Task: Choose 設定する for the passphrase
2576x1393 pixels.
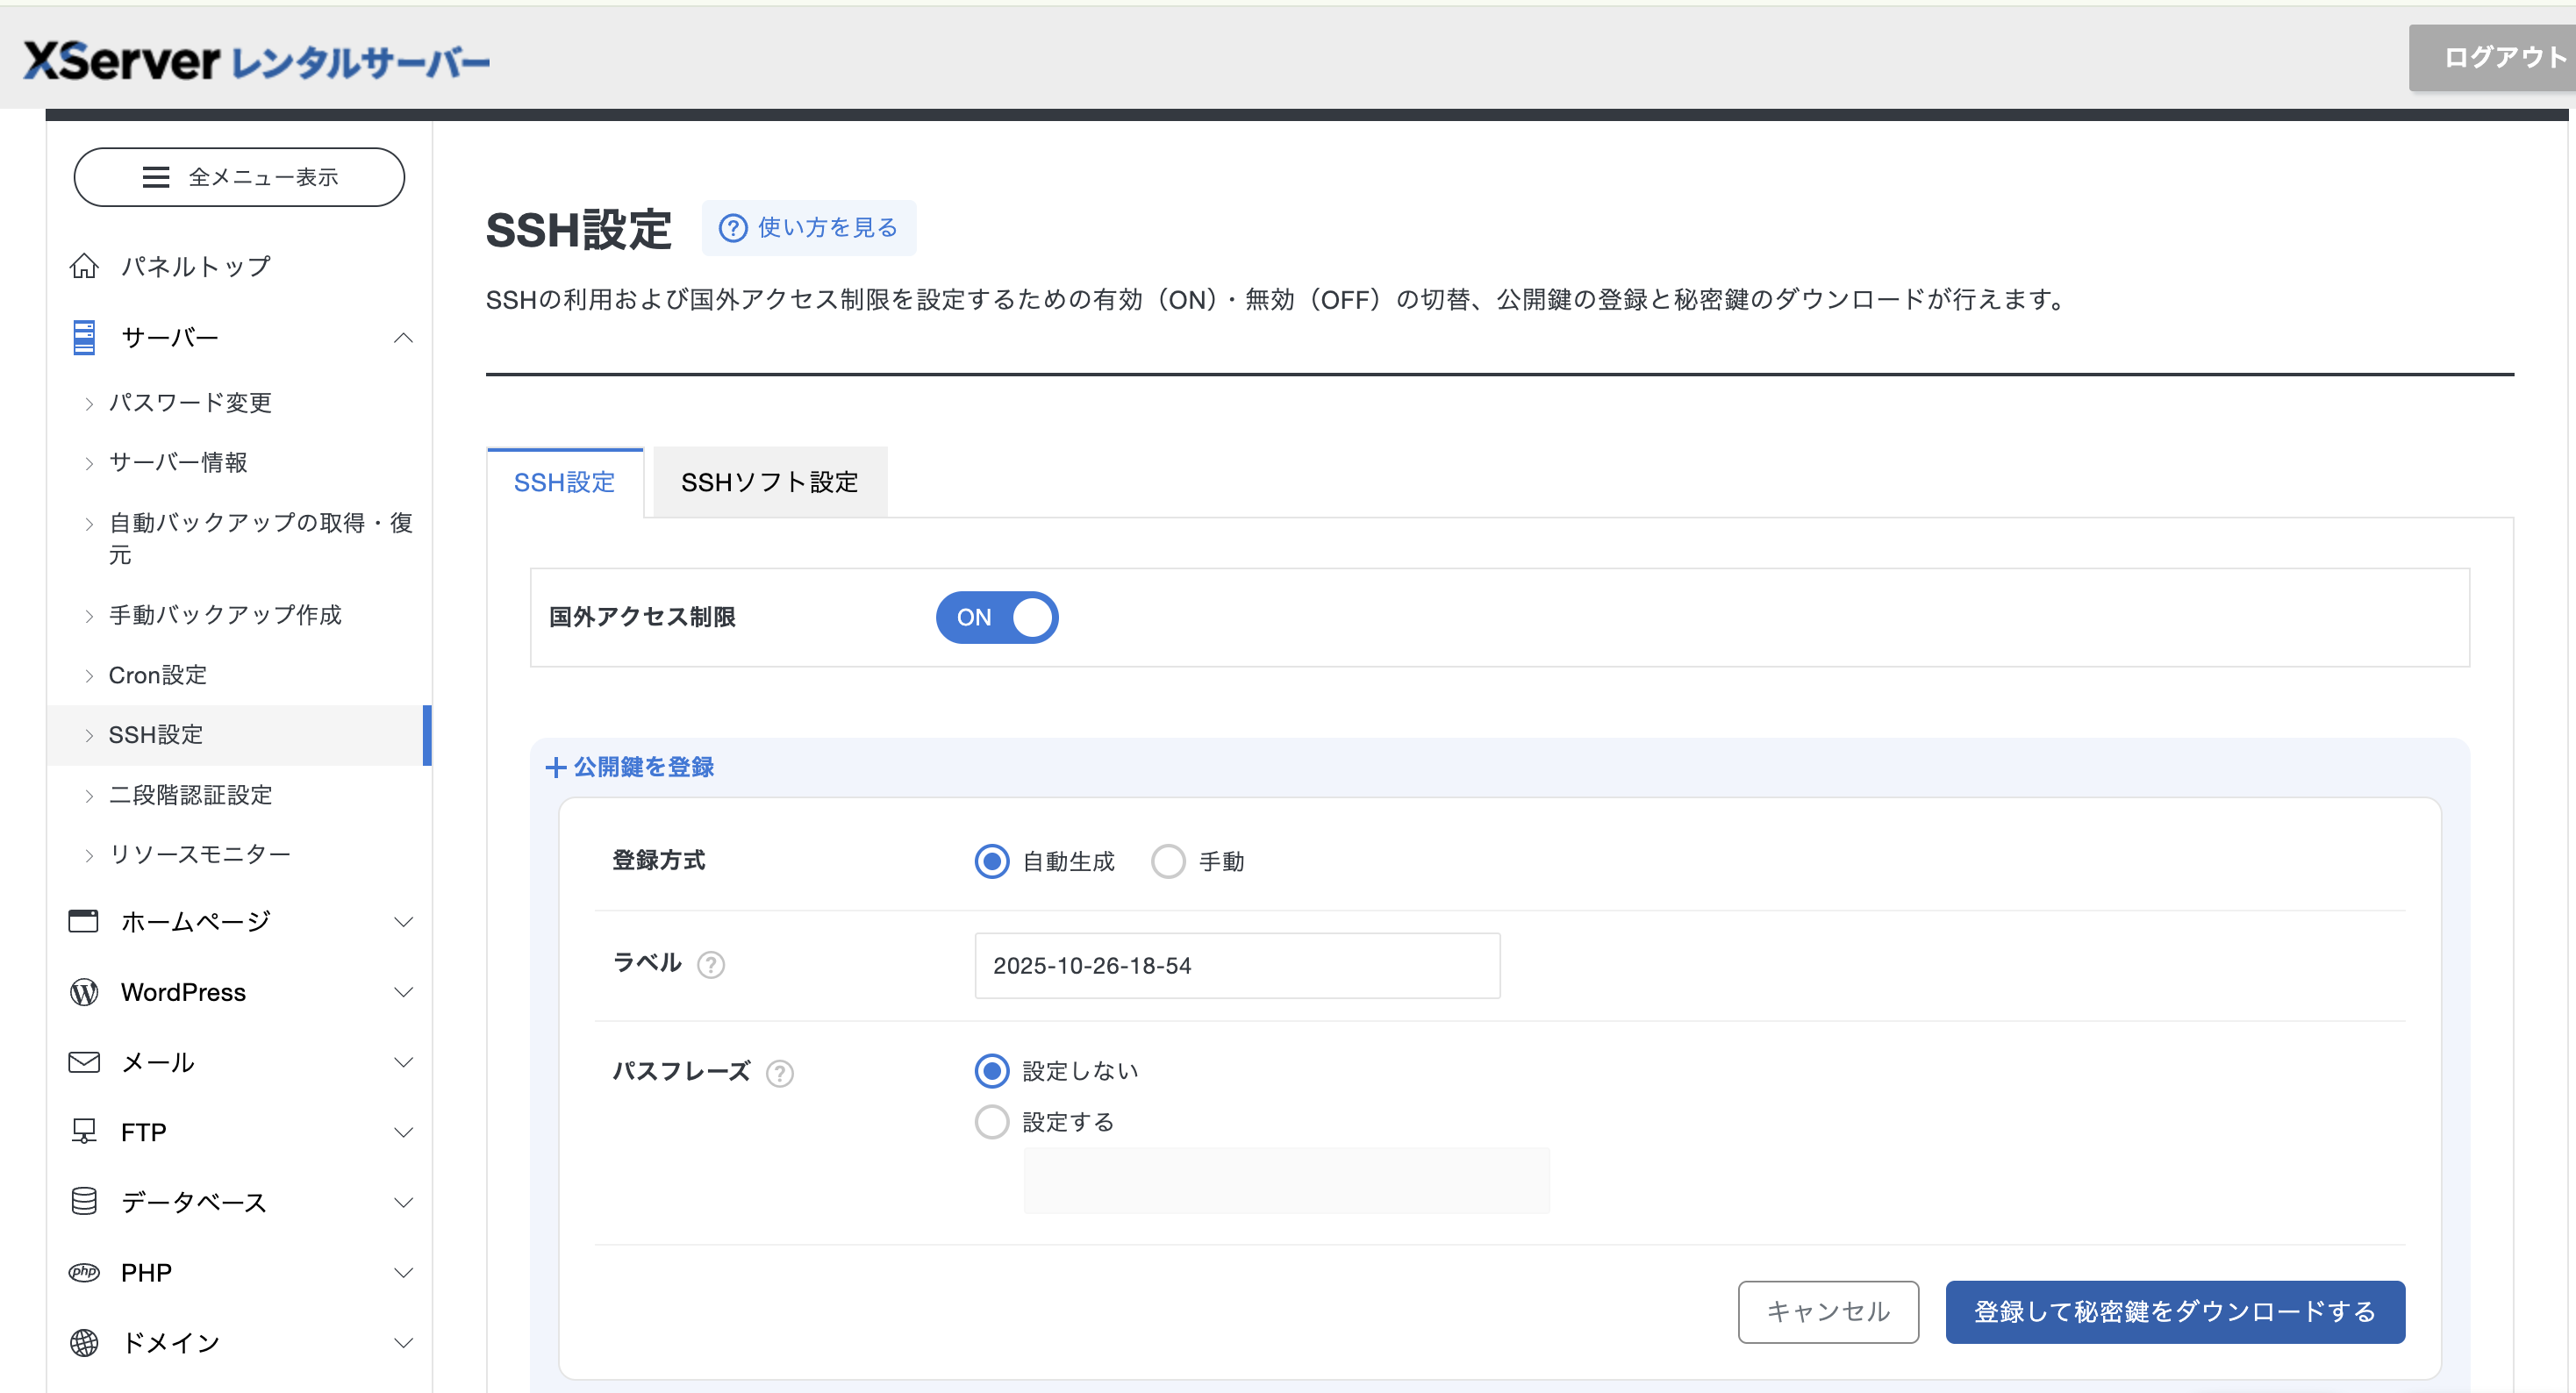Action: tap(991, 1121)
